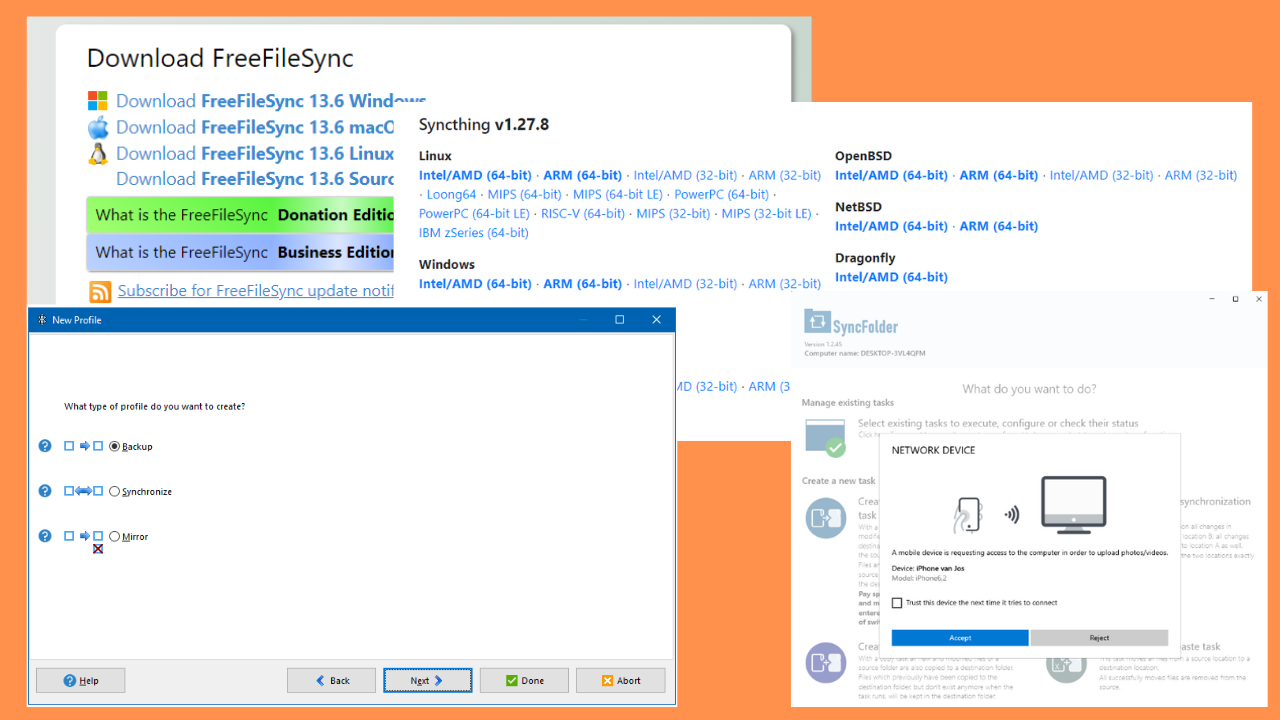Image resolution: width=1280 pixels, height=720 pixels.
Task: Open Download FreeFileSync 13.6 Linux link
Action: point(255,153)
